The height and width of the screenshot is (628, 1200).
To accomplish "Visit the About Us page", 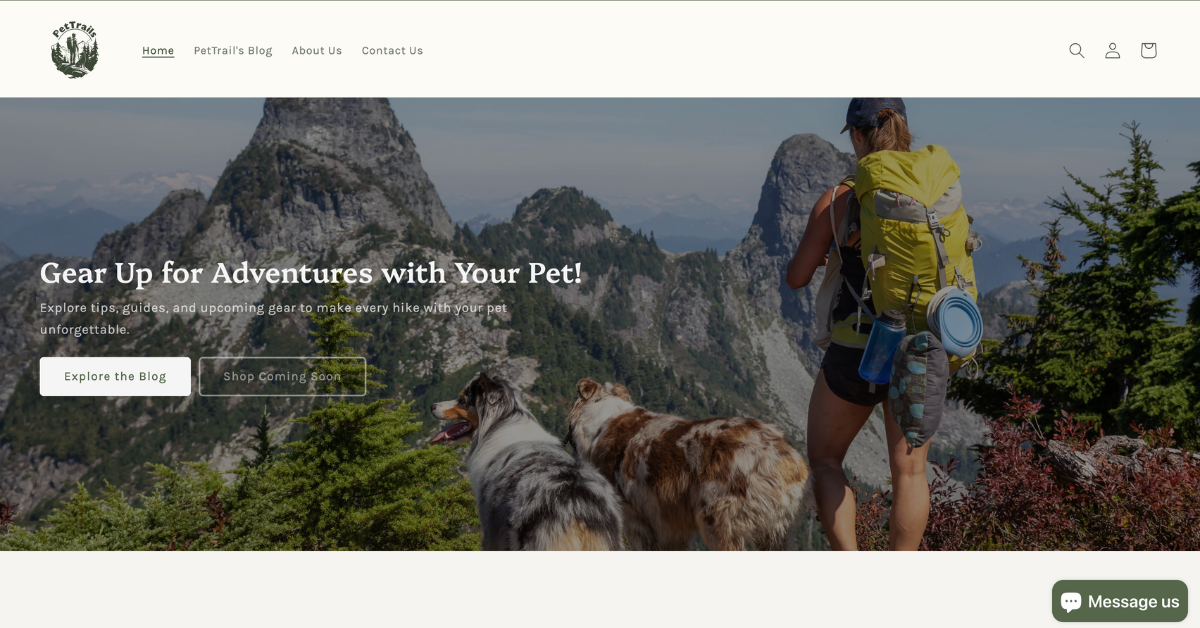I will pos(317,51).
